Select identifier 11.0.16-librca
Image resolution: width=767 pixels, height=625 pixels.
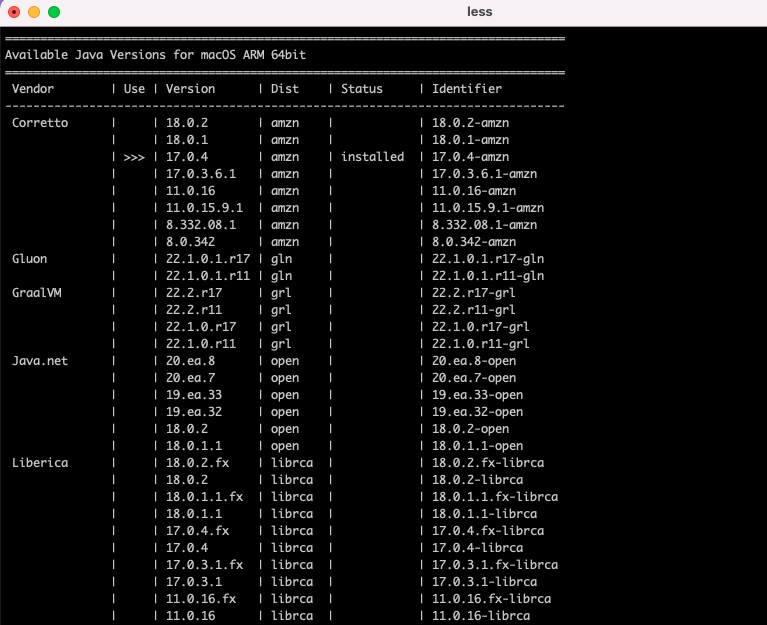(x=480, y=616)
